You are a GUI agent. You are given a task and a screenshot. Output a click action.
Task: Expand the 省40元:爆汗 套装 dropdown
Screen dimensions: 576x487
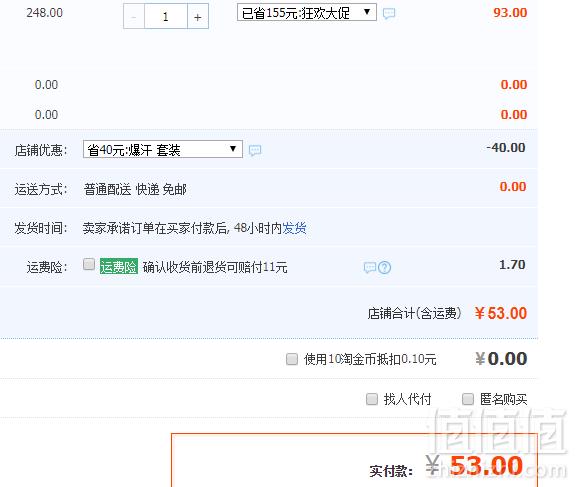pyautogui.click(x=163, y=149)
